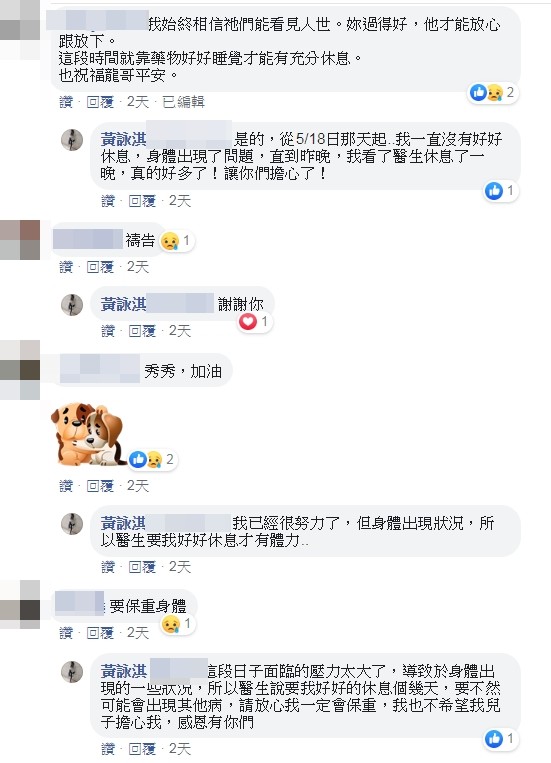Reply to the 禱告 comment
This screenshot has height=763, width=551.
100,267
